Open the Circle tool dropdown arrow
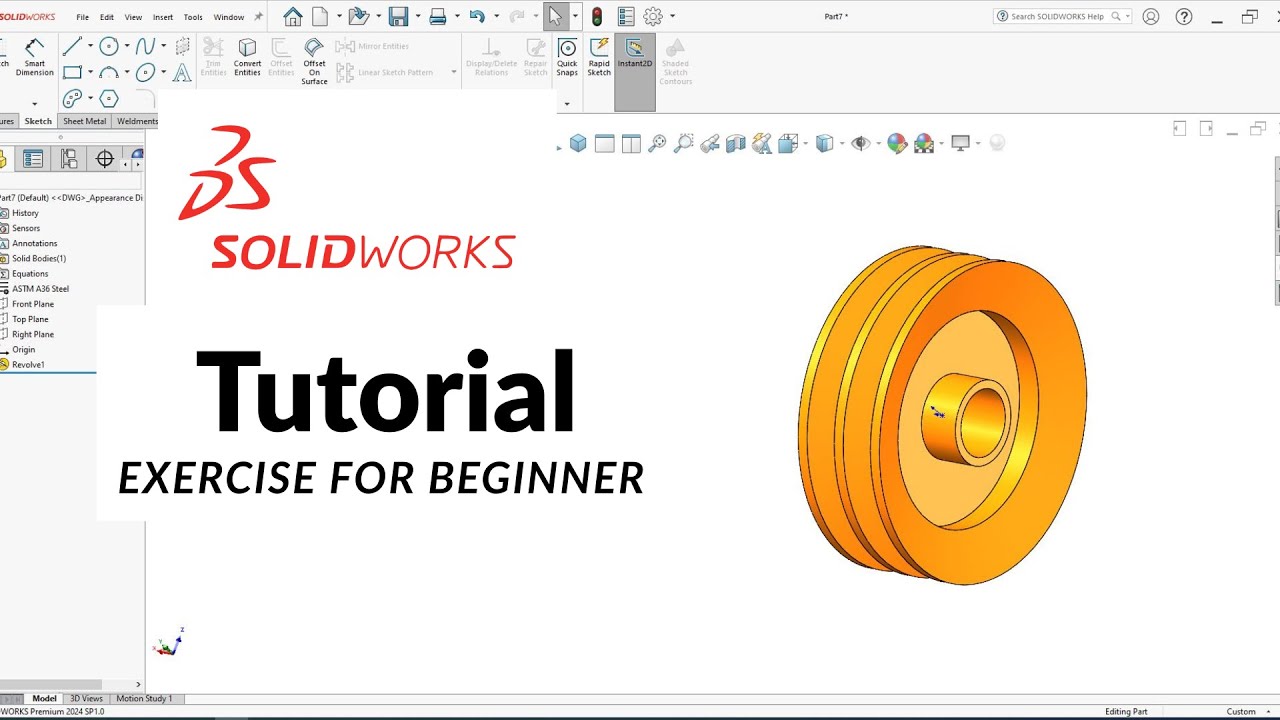Viewport: 1280px width, 720px height. click(127, 46)
